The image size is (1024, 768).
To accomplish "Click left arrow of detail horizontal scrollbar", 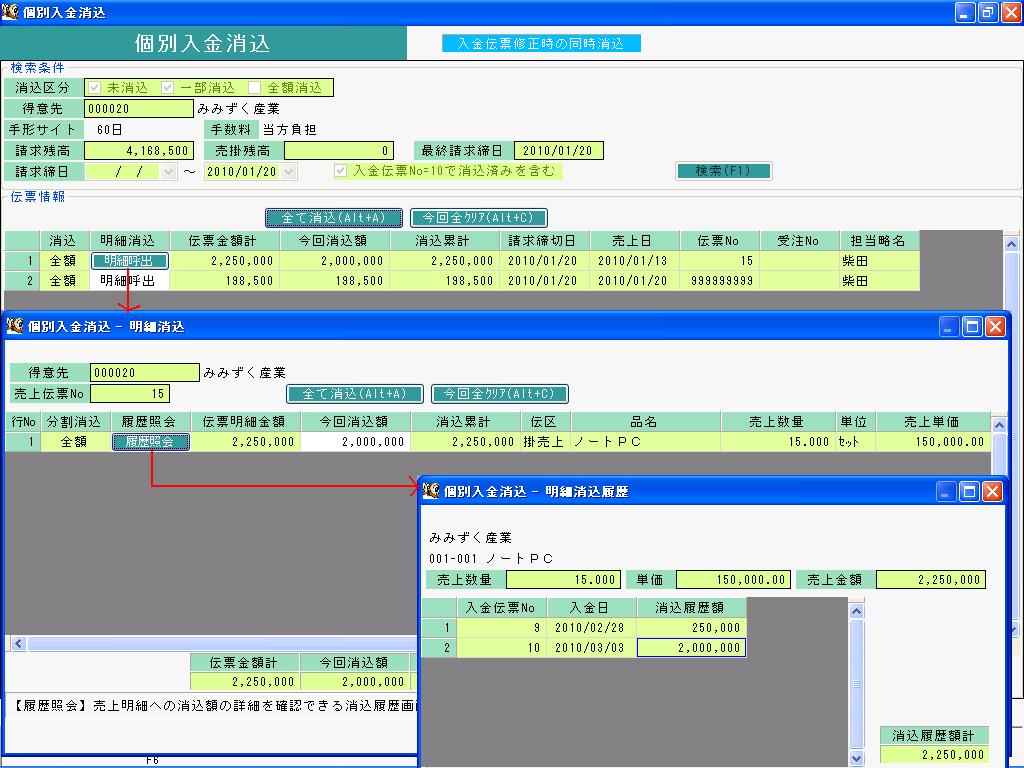I will tap(18, 644).
